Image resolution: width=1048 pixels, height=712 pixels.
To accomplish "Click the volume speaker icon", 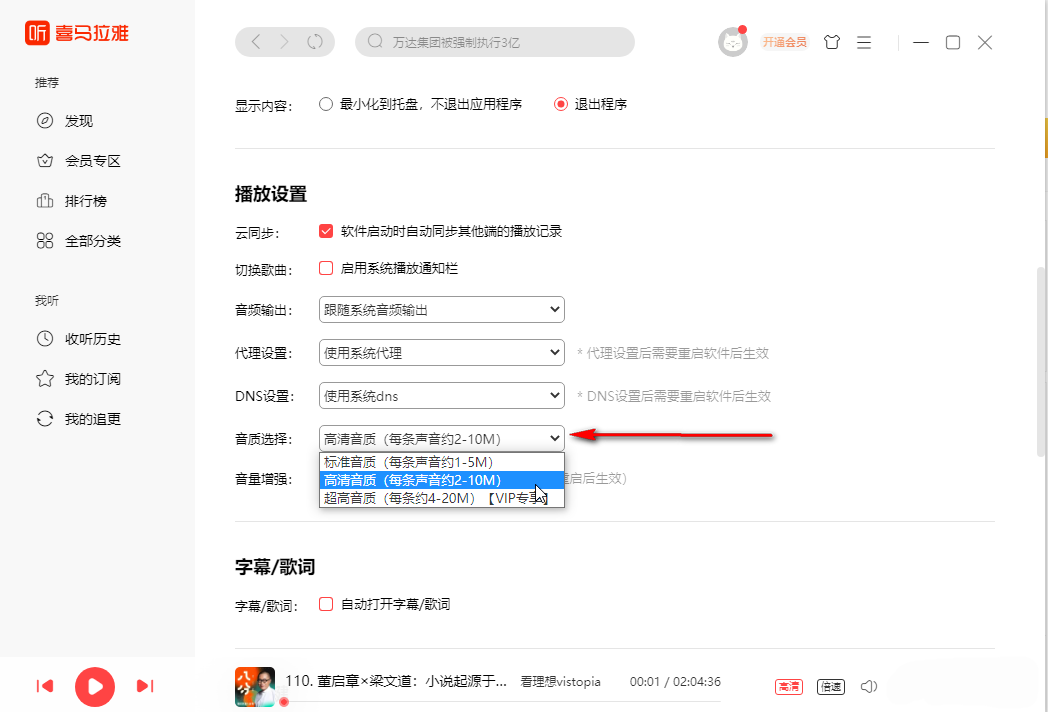I will point(868,687).
